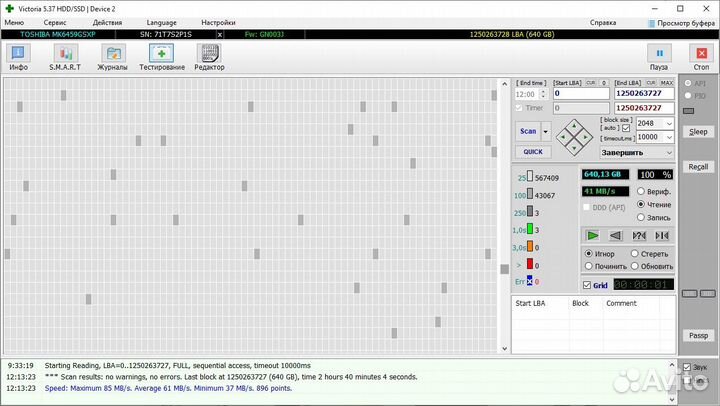Open the Инфо drive information panel
Screen dimensions: 720x406
(x=18, y=56)
